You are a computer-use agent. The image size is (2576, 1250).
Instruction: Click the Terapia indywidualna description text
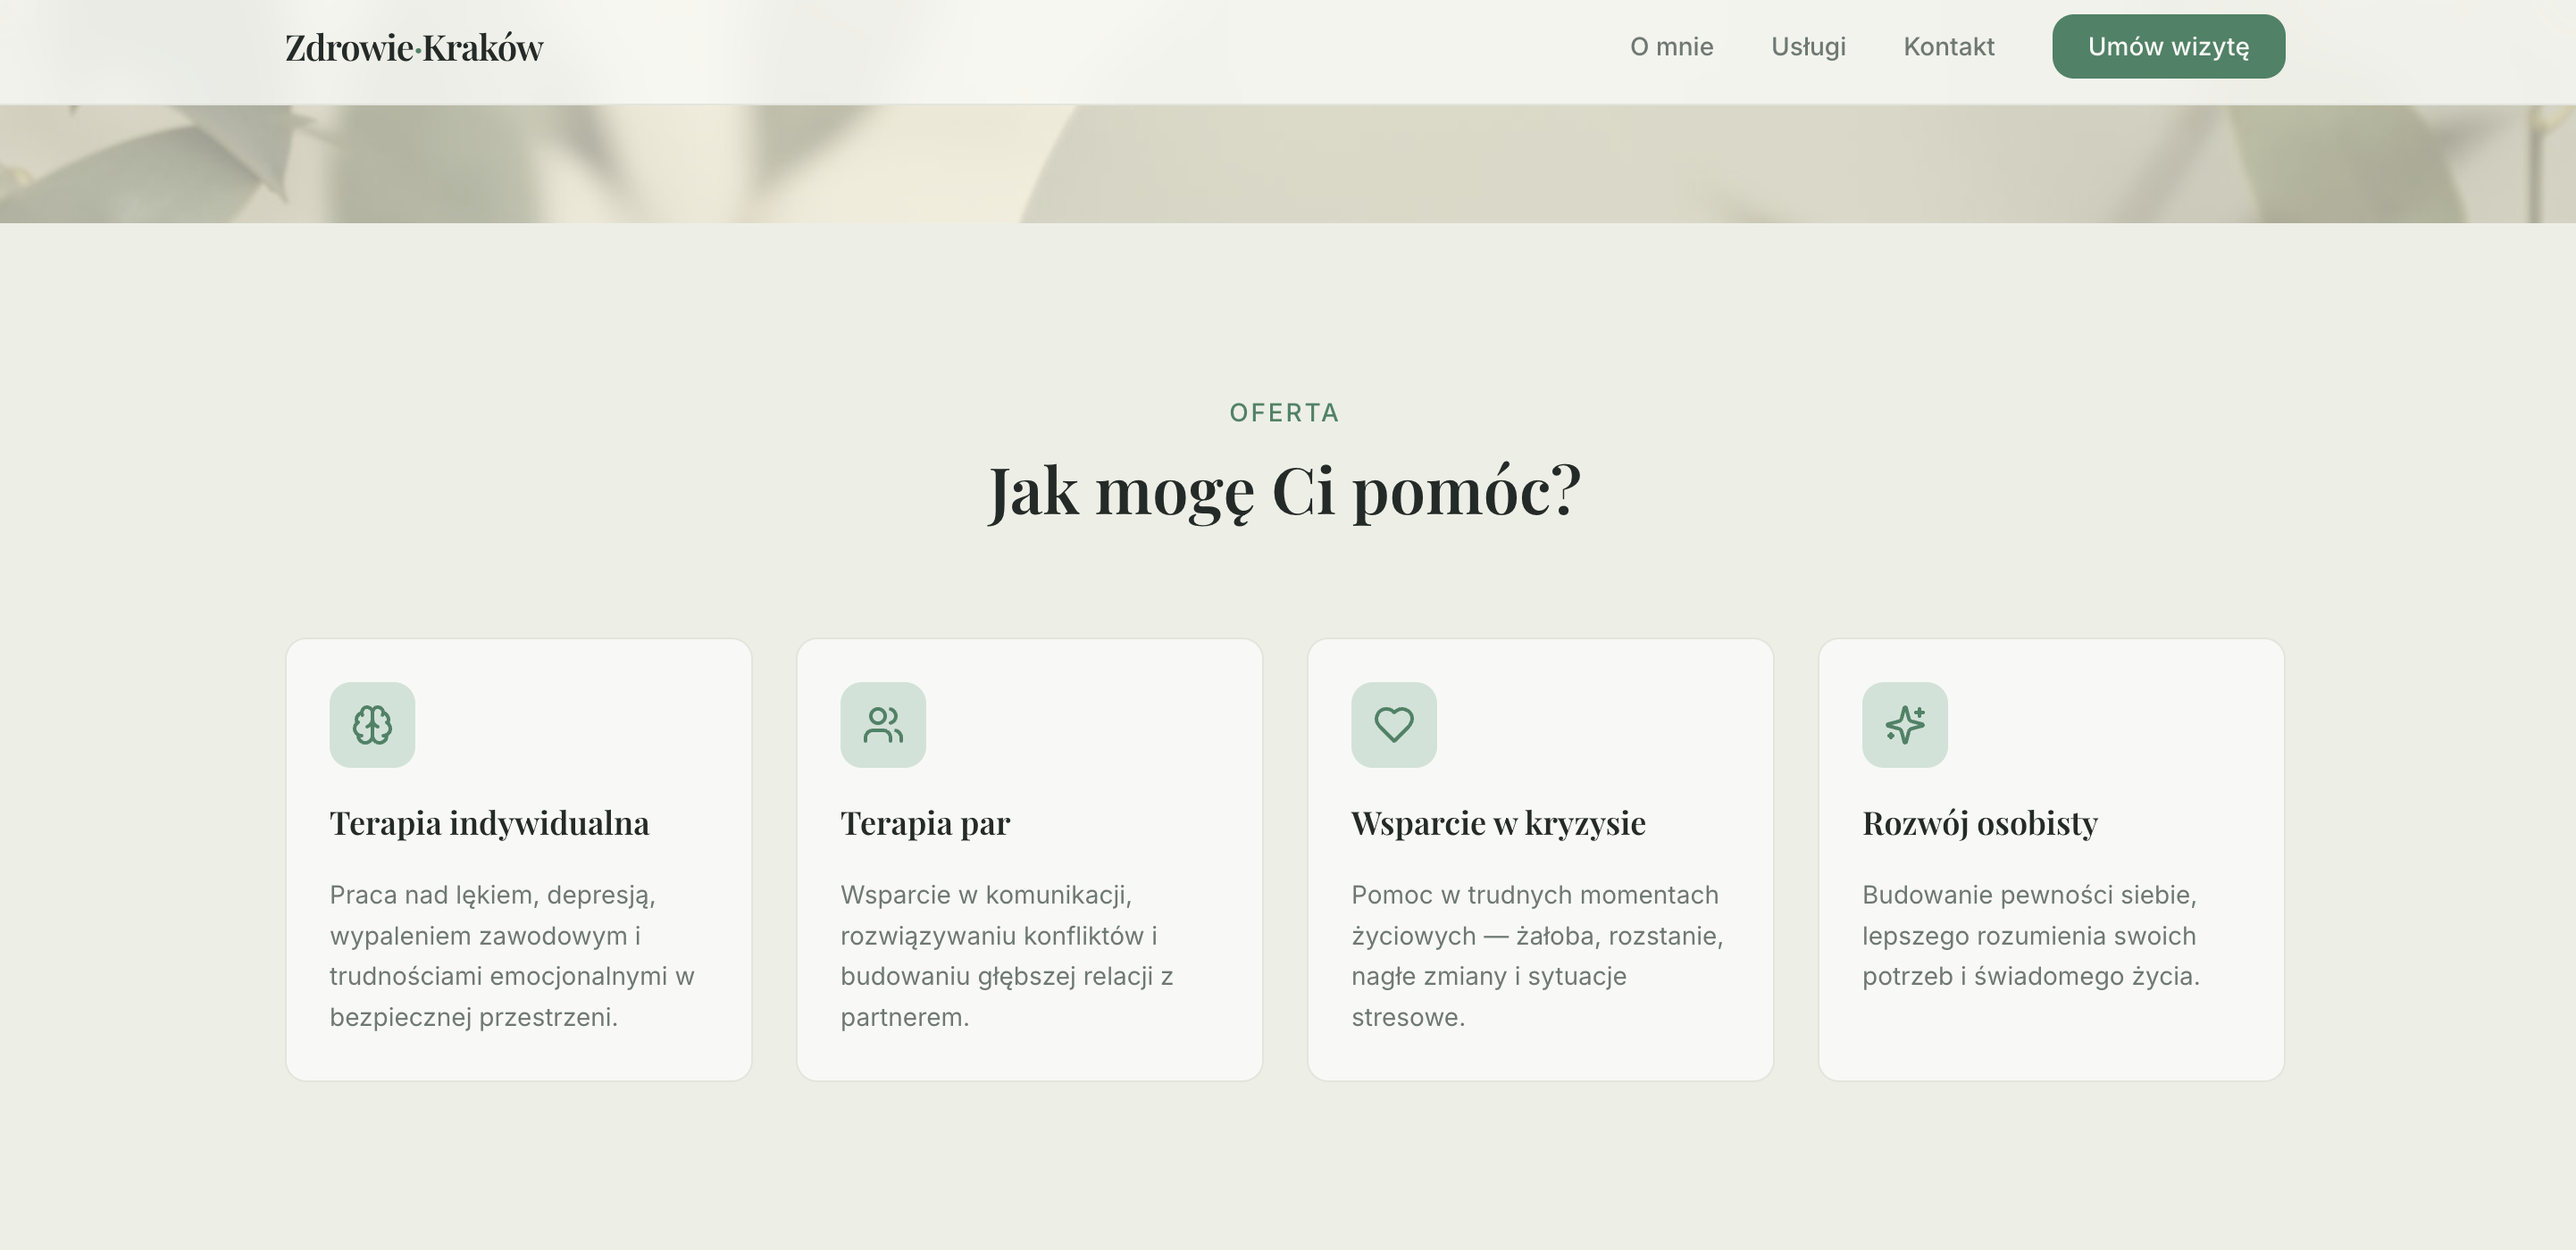click(512, 955)
